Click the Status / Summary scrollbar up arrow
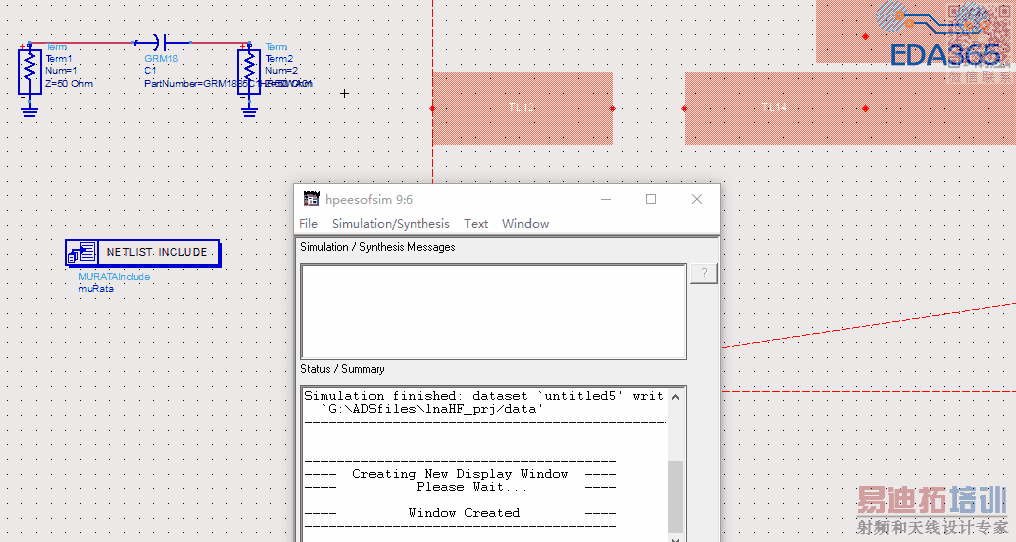The height and width of the screenshot is (542, 1016). (675, 397)
